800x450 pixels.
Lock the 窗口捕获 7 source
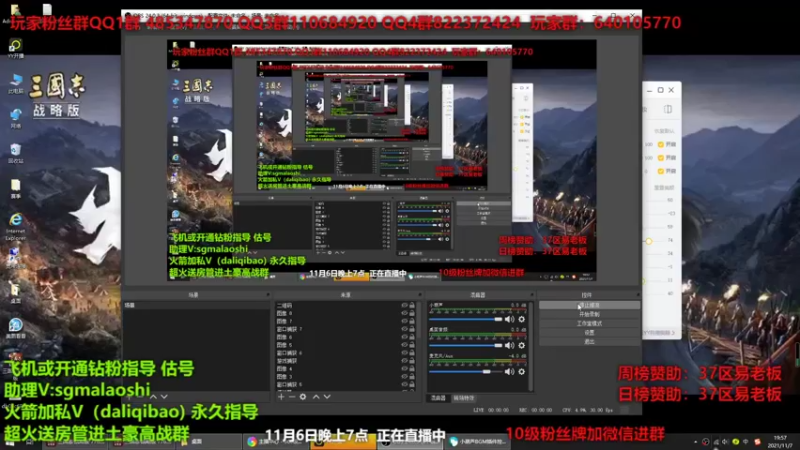point(412,329)
